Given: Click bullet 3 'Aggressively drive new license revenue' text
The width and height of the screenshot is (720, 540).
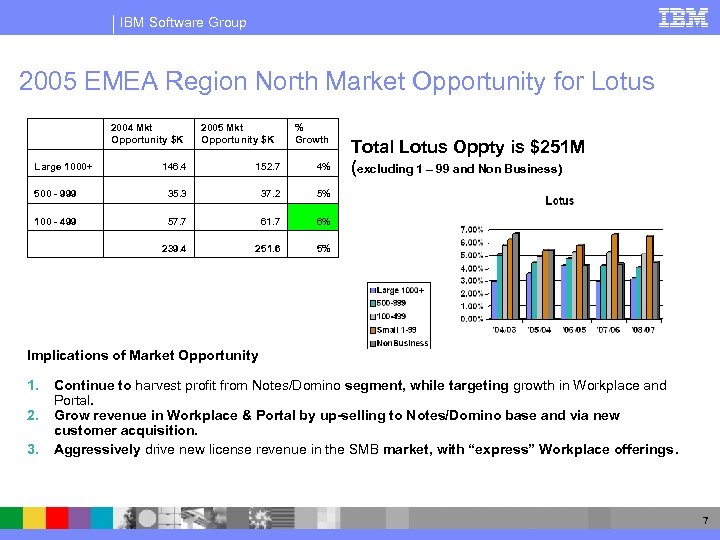Looking at the screenshot, I should (366, 449).
